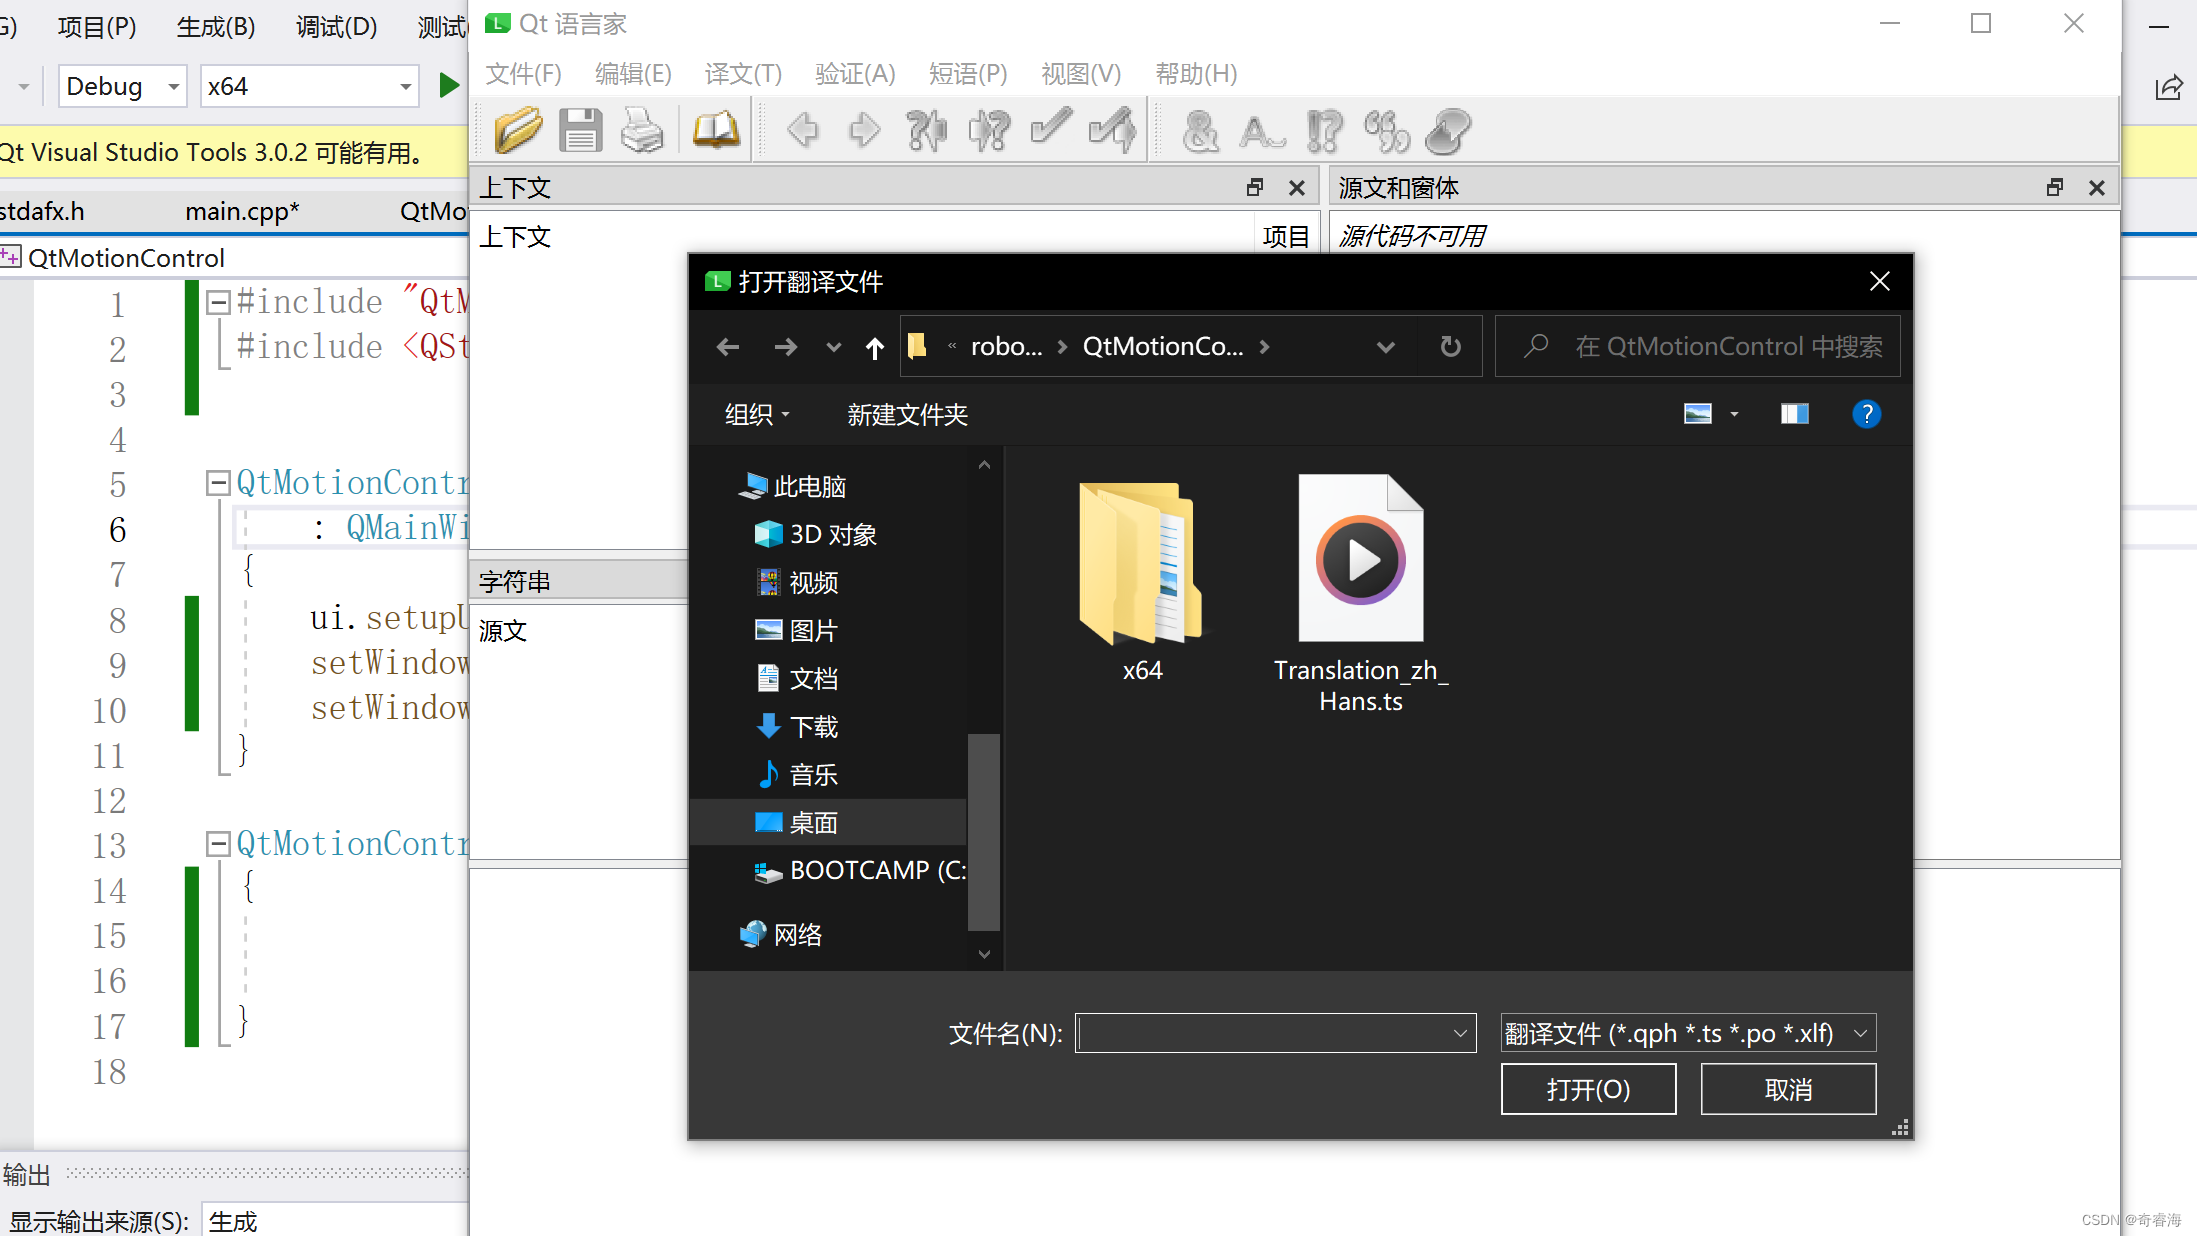Click the Print icon in Linguist toolbar
This screenshot has height=1236, width=2197.
tap(642, 130)
